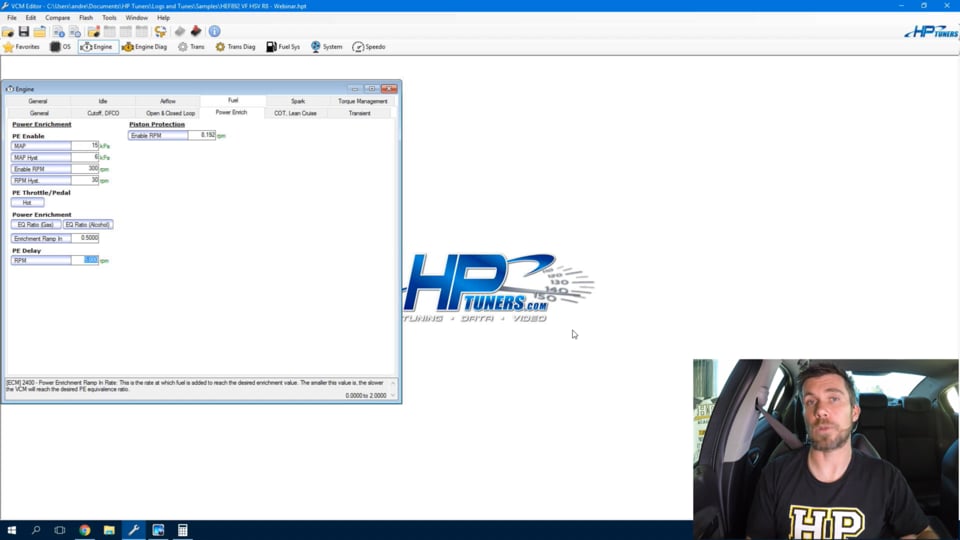Click the Enrichment Ramp In label
Viewport: 960px width, 540px height.
click(x=41, y=238)
